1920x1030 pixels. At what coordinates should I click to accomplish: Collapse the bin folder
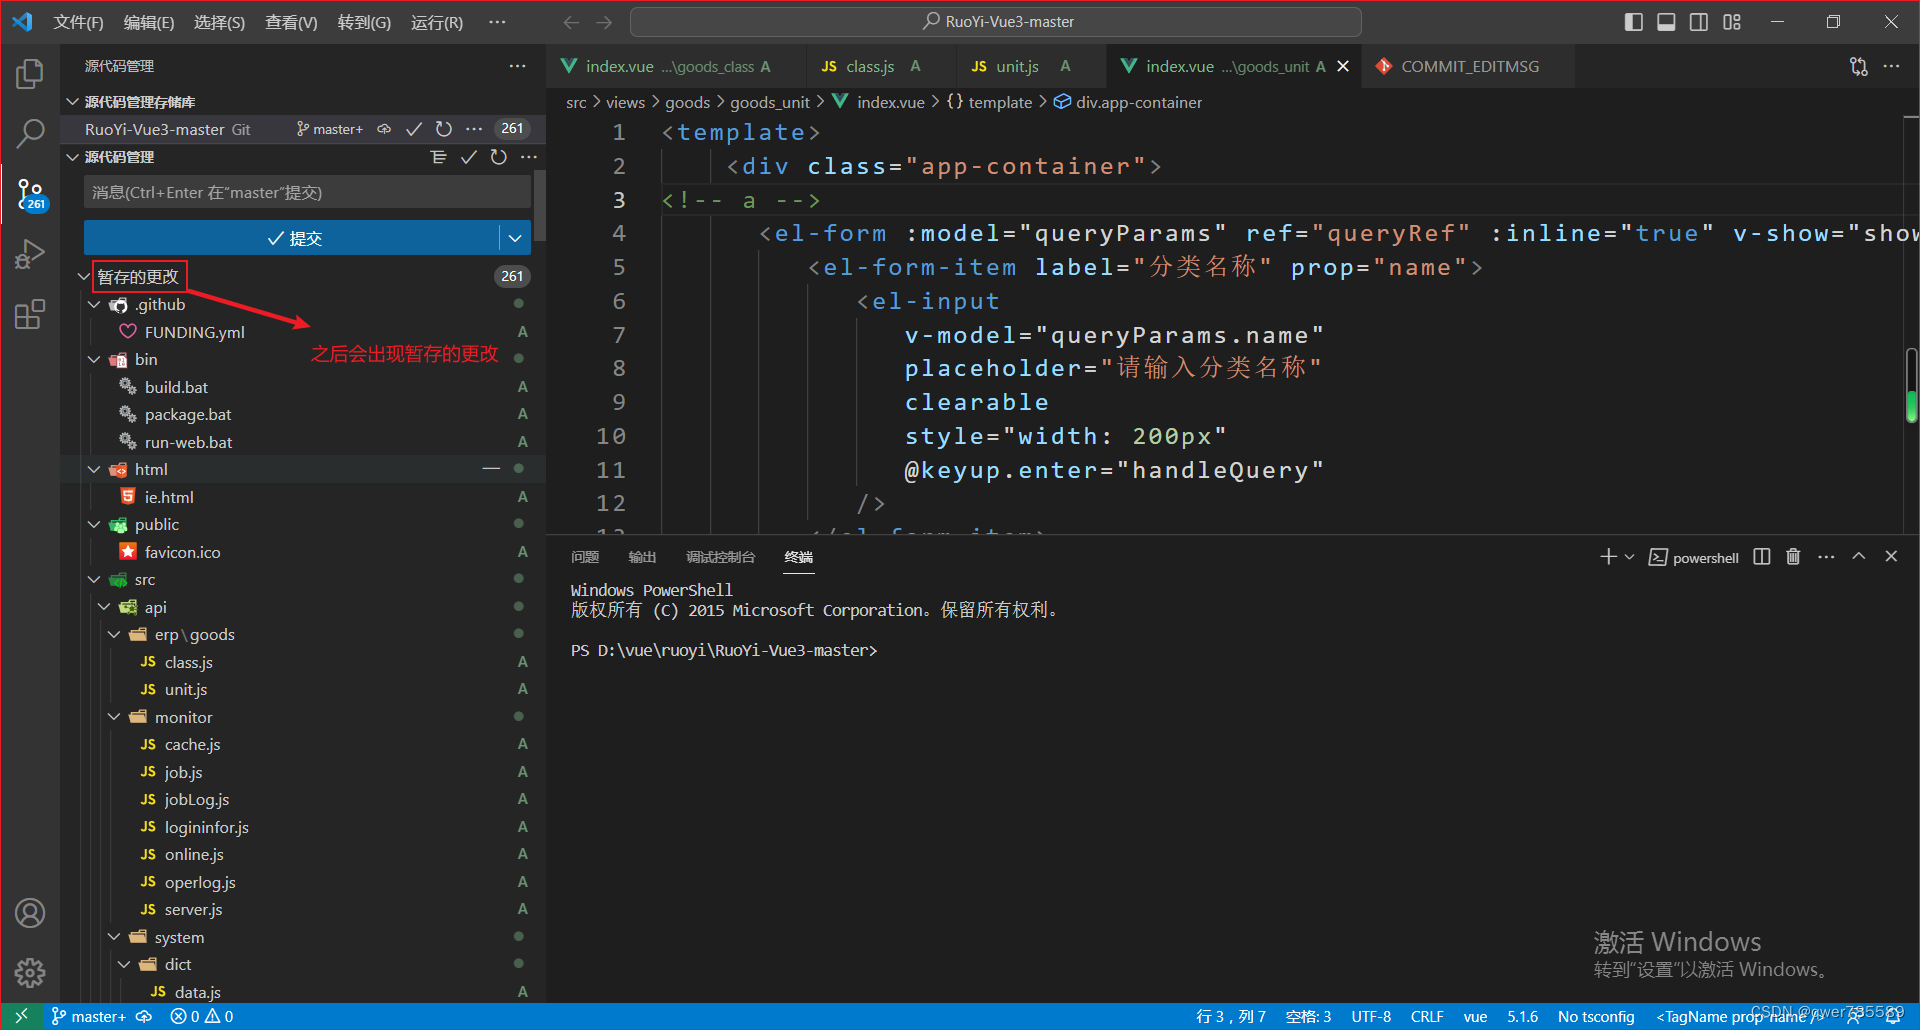pyautogui.click(x=94, y=359)
